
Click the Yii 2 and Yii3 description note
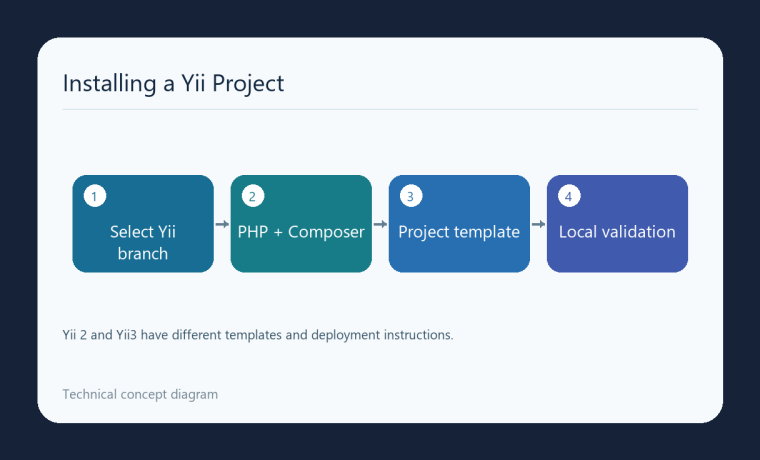coord(258,335)
